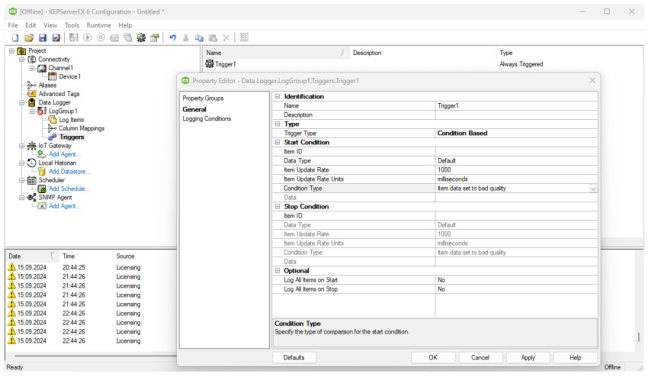Click the Cancel button
648x377 pixels.
tap(480, 358)
